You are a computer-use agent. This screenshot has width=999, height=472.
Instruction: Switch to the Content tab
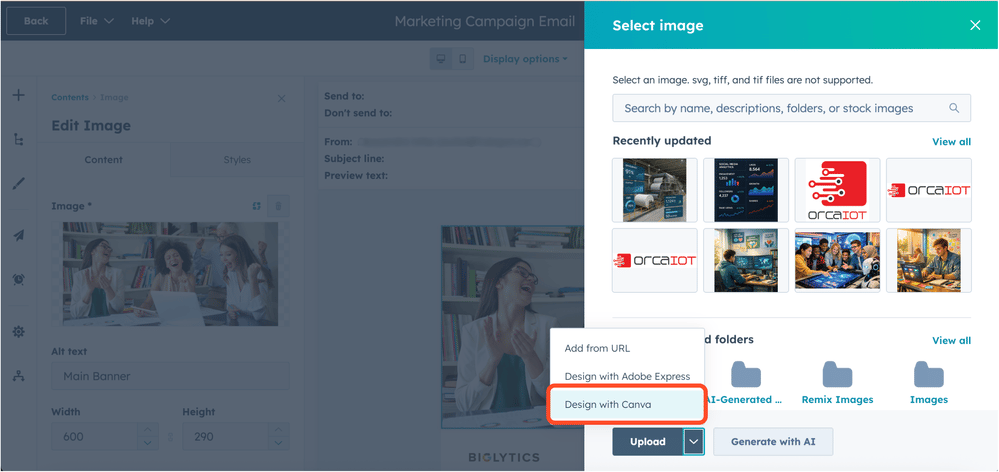pyautogui.click(x=104, y=160)
